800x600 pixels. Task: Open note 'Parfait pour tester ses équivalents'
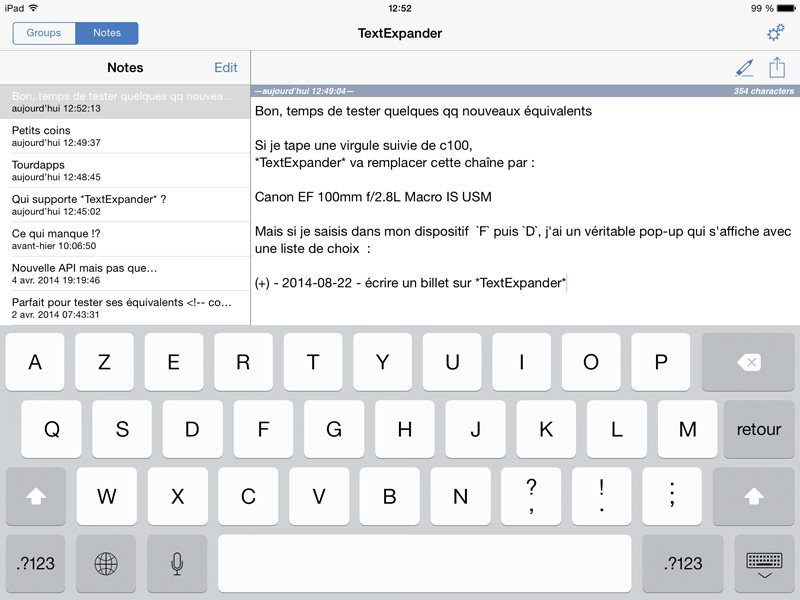click(x=125, y=308)
